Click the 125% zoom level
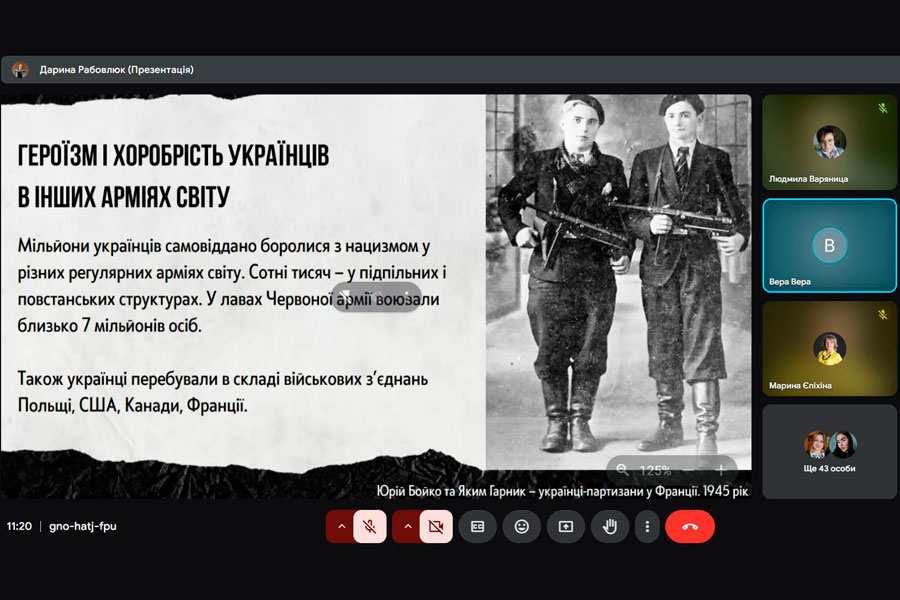The image size is (900, 600). click(x=655, y=470)
